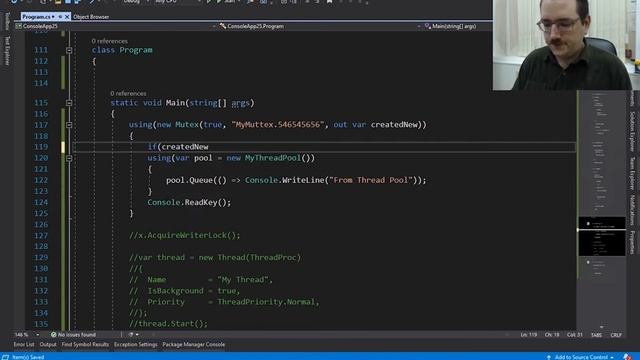Screen dimensions: 640x360
Task: Click the Ch: 18 character indicator
Action: tap(552, 335)
